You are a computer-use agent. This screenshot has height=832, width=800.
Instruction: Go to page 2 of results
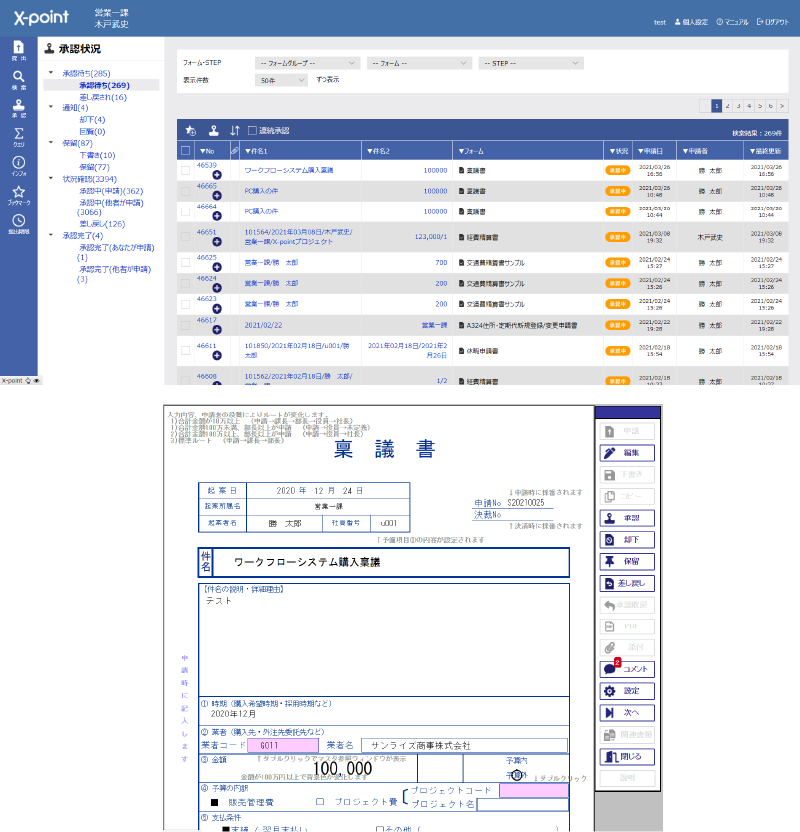click(x=727, y=106)
